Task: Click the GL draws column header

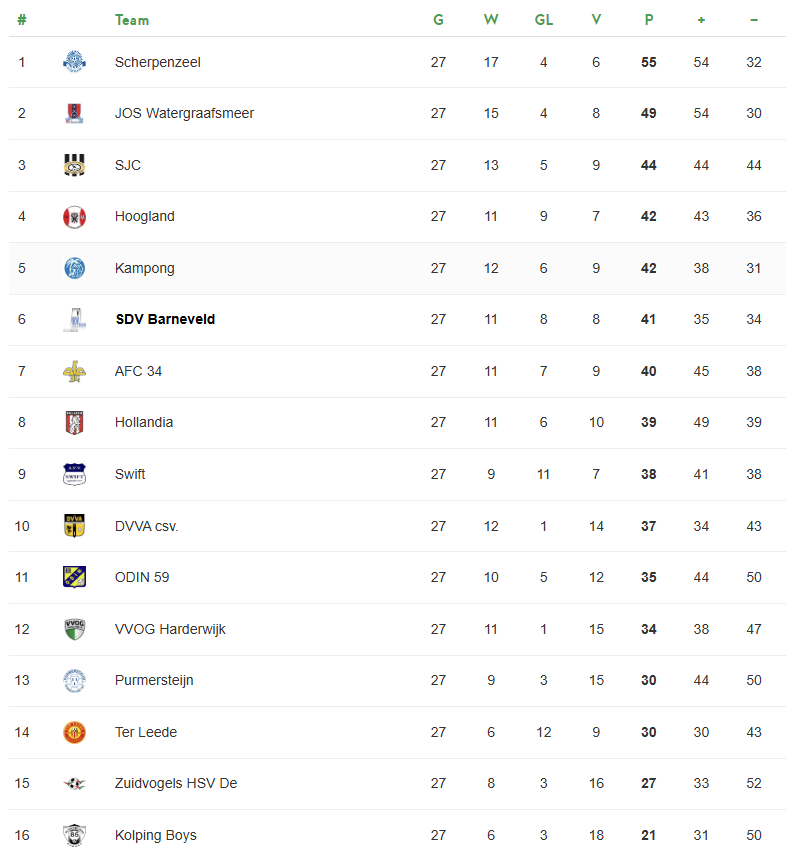Action: [543, 20]
